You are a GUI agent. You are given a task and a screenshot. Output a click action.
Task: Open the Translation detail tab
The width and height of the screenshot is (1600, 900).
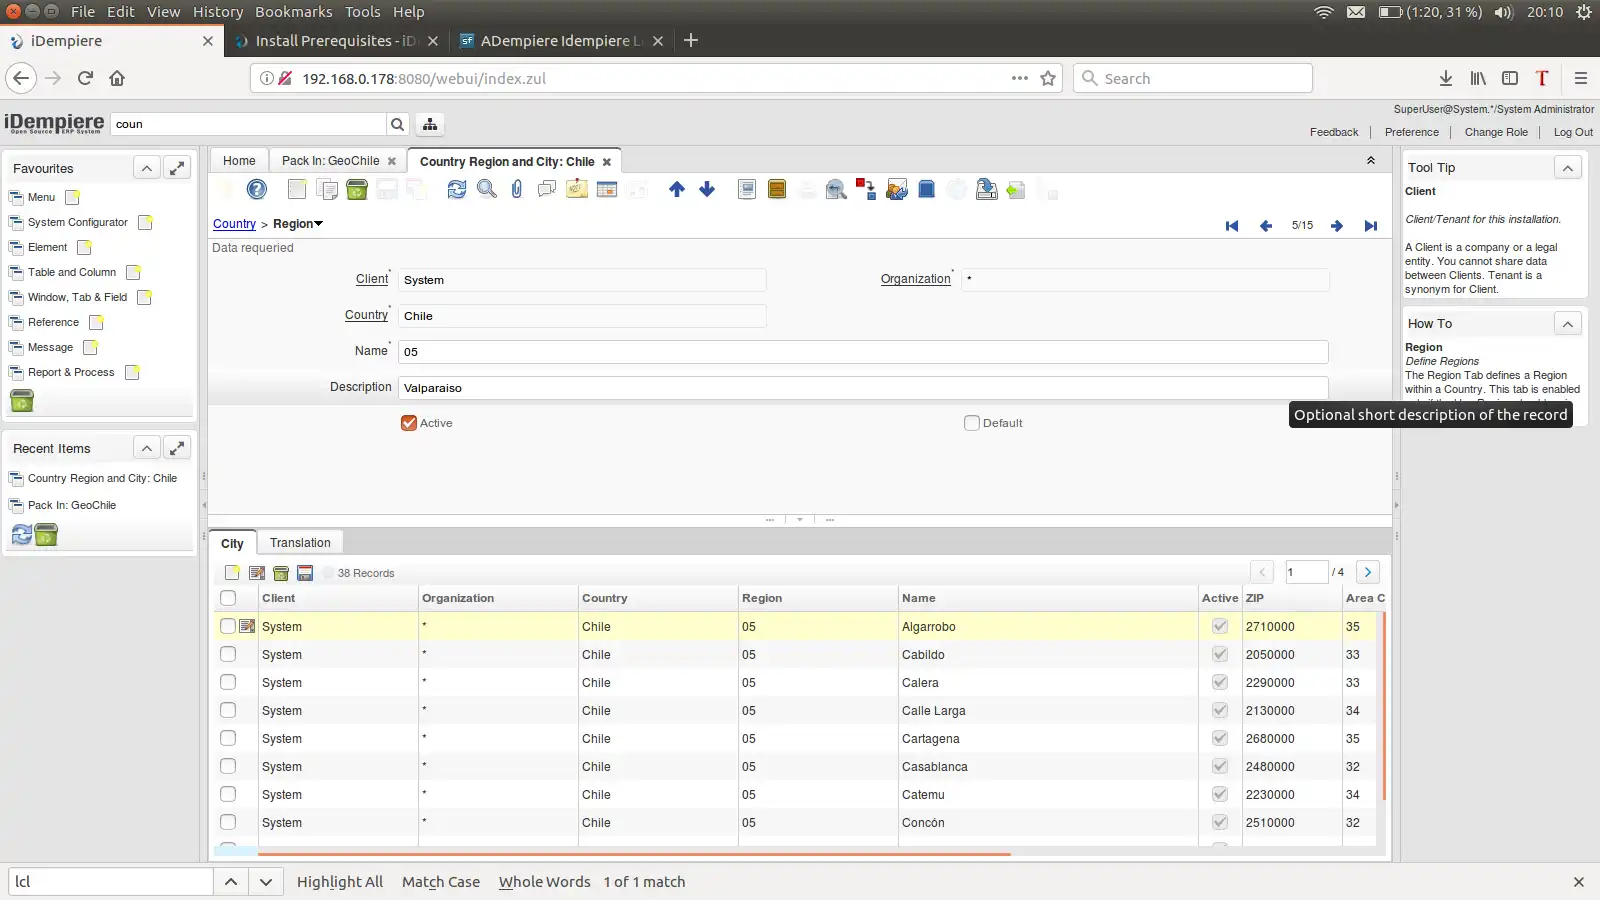(x=300, y=543)
